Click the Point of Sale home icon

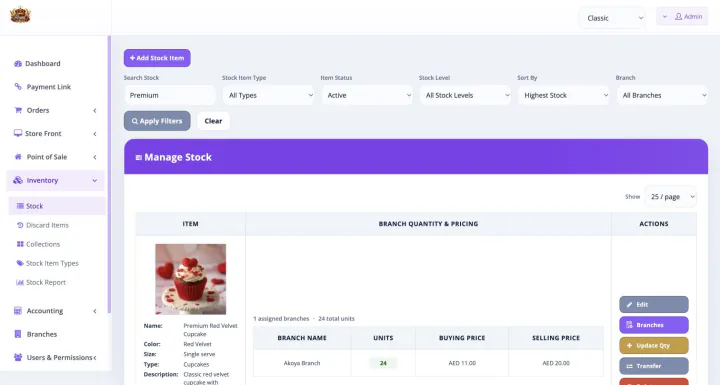18,157
